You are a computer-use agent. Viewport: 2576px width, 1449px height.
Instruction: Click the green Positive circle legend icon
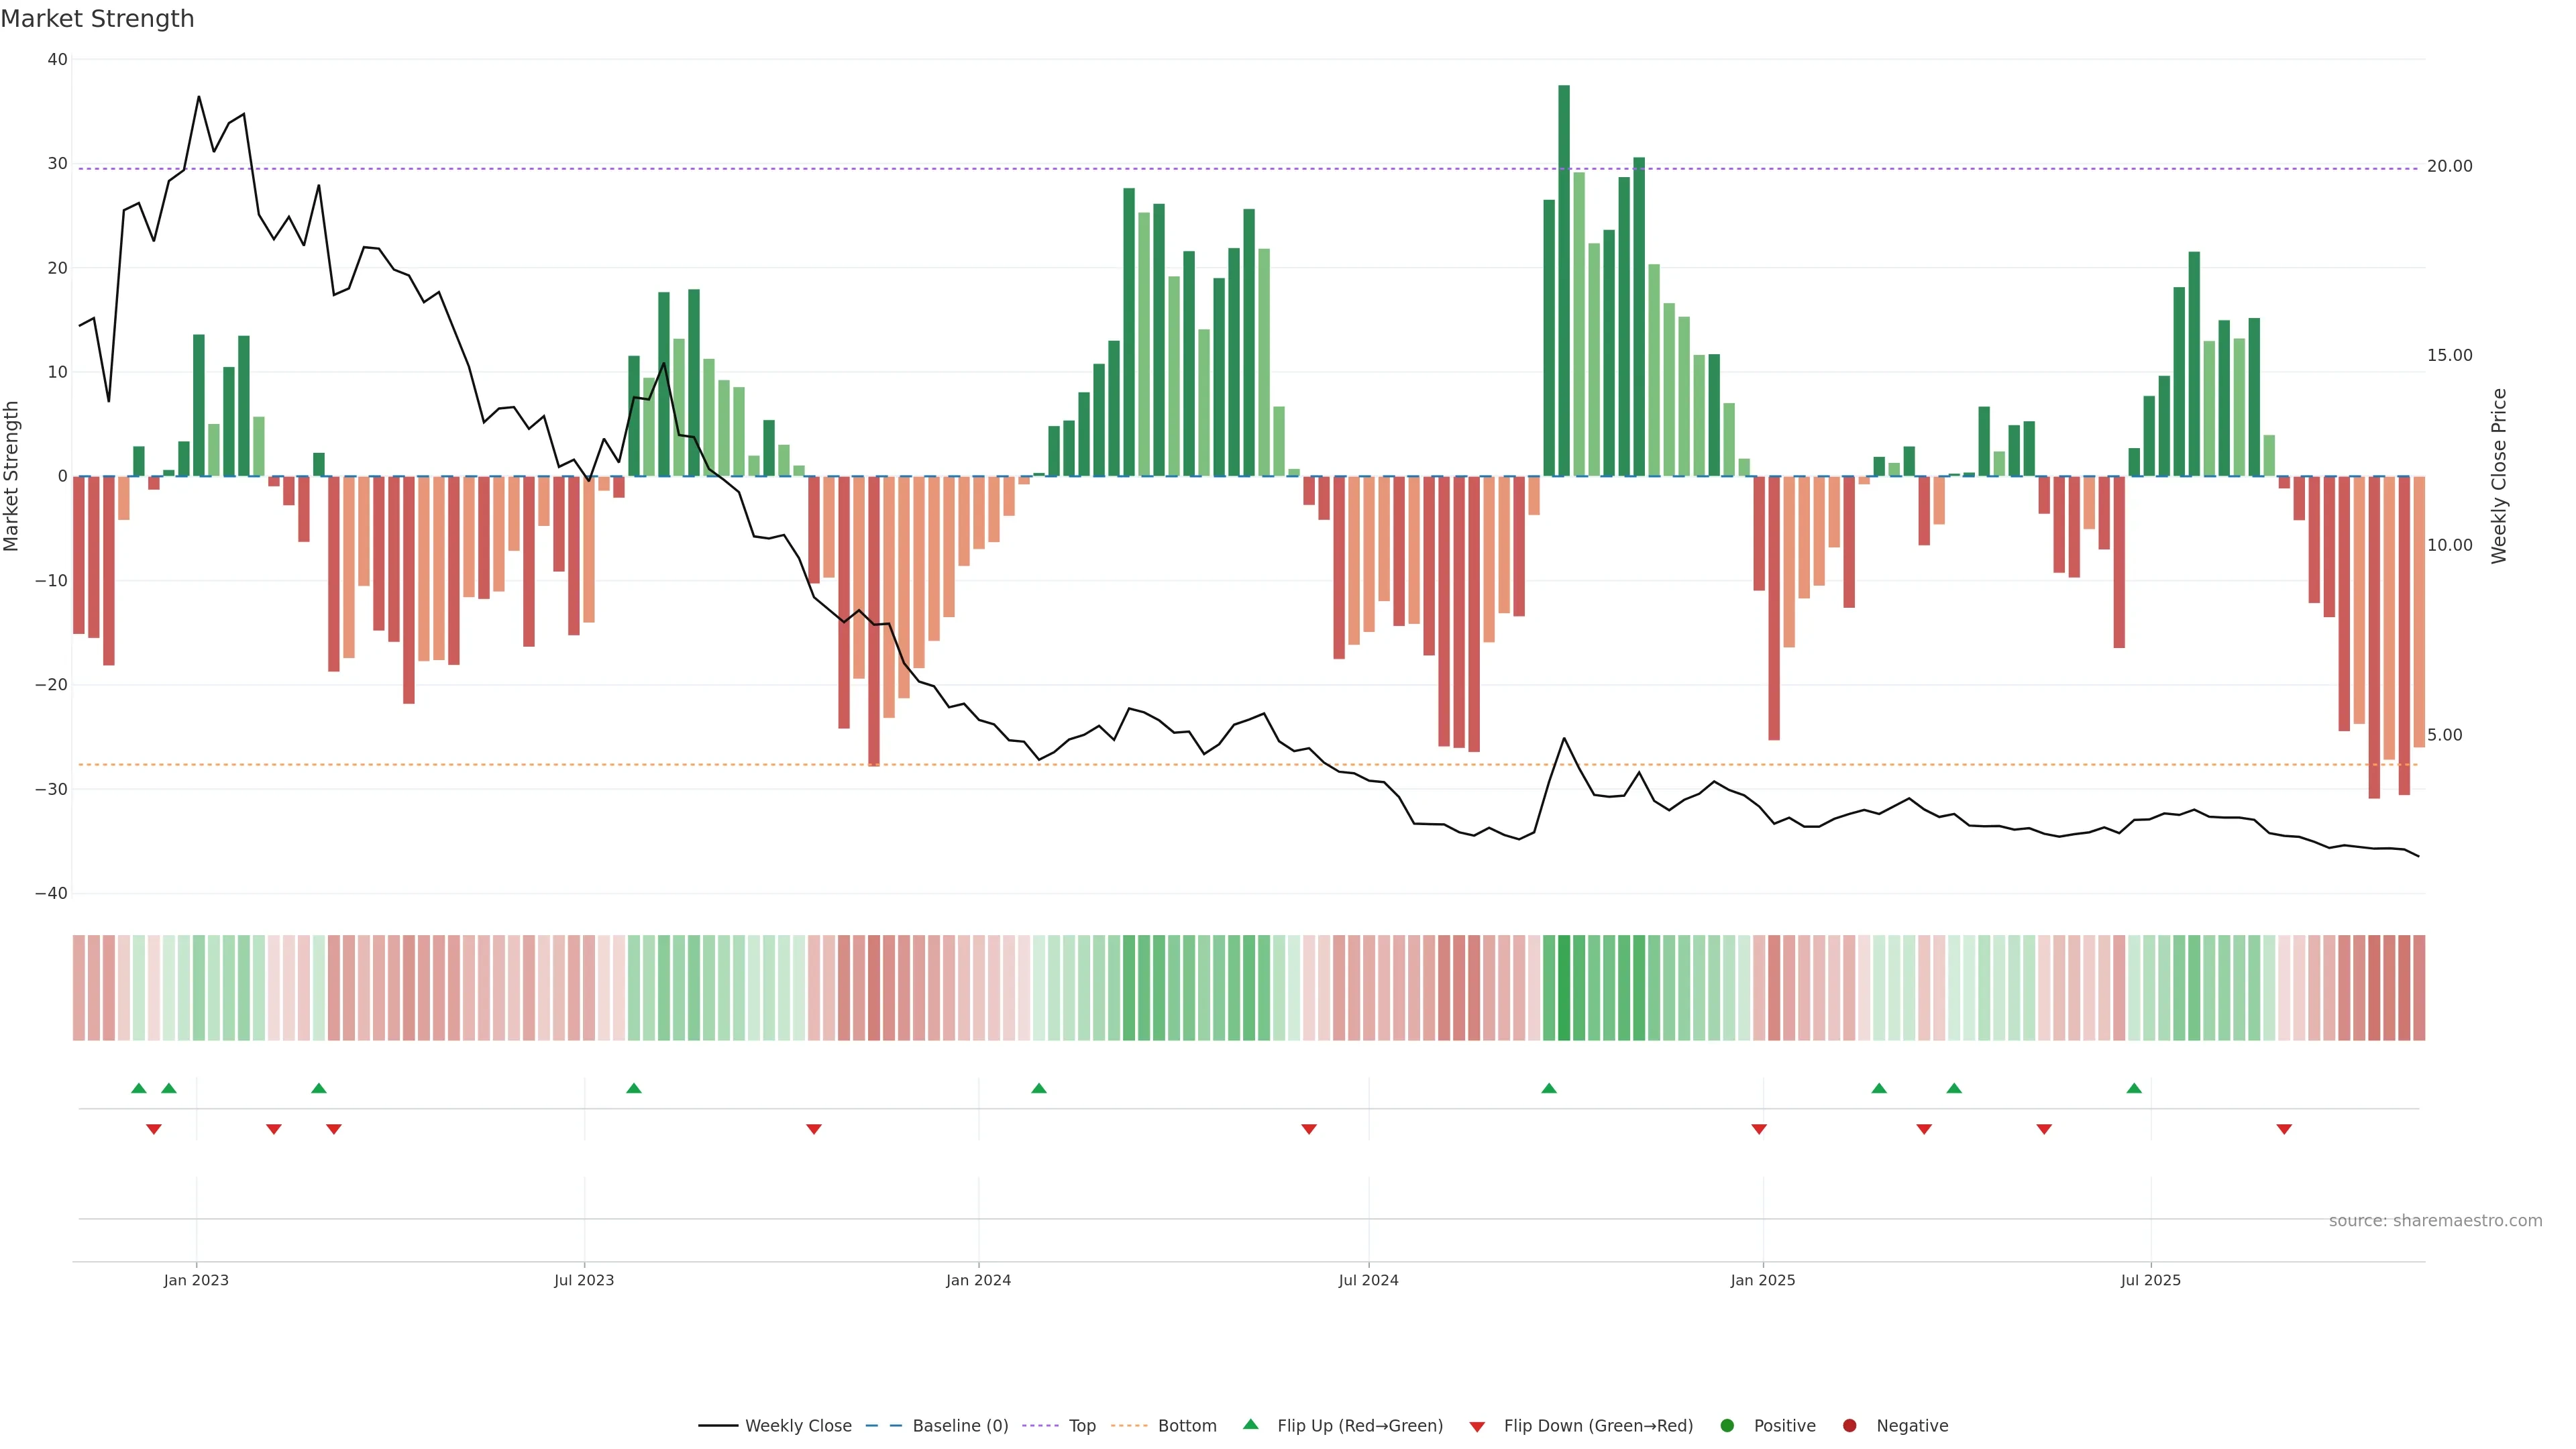coord(1726,1426)
